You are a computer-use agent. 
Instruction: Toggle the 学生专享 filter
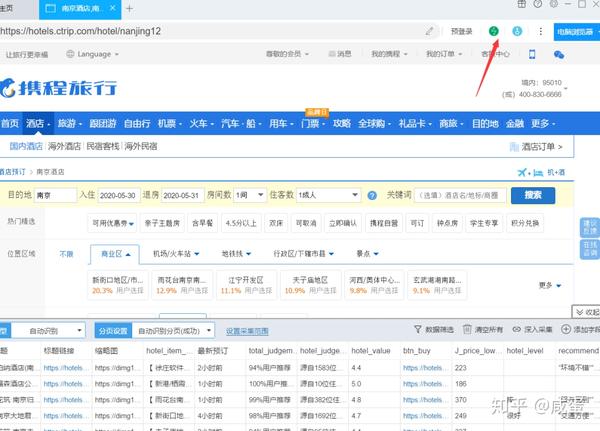(484, 223)
